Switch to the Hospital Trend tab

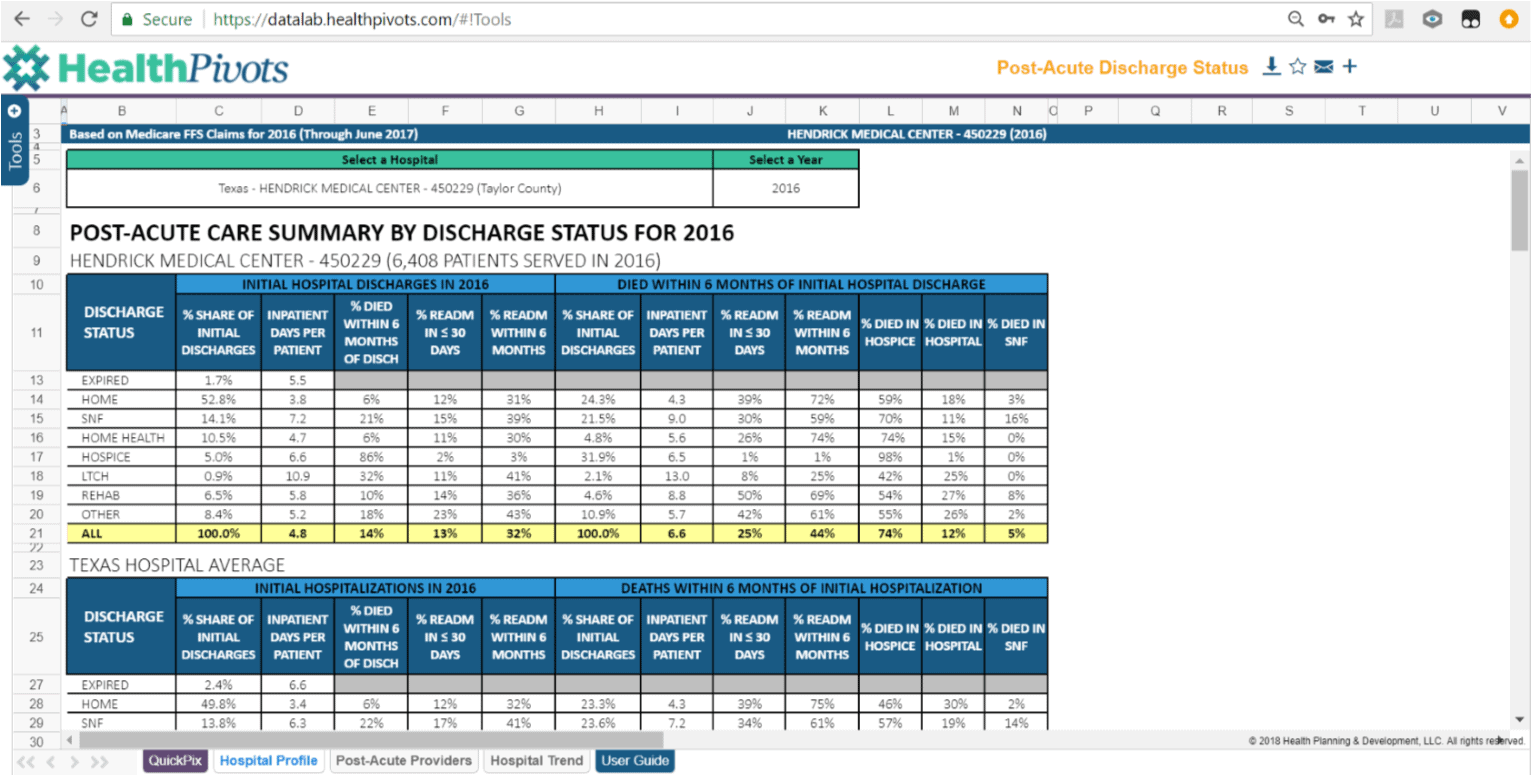tap(536, 760)
